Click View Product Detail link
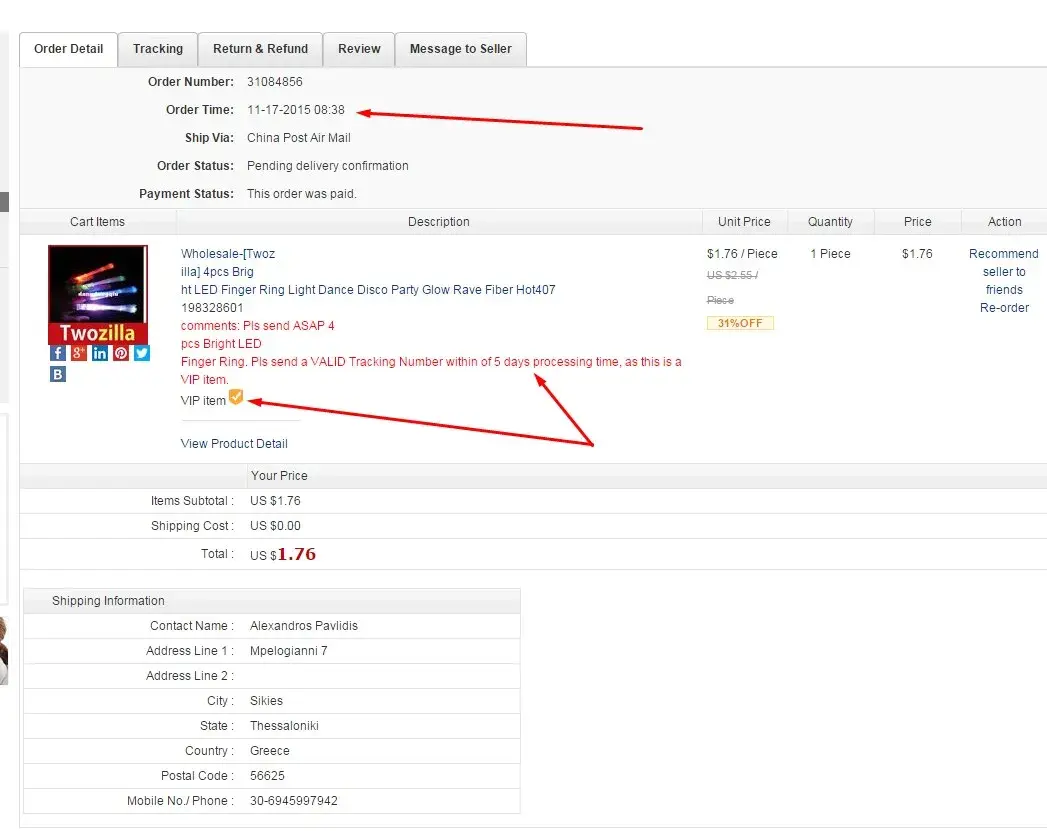Screen dimensions: 1047x831 click(234, 444)
